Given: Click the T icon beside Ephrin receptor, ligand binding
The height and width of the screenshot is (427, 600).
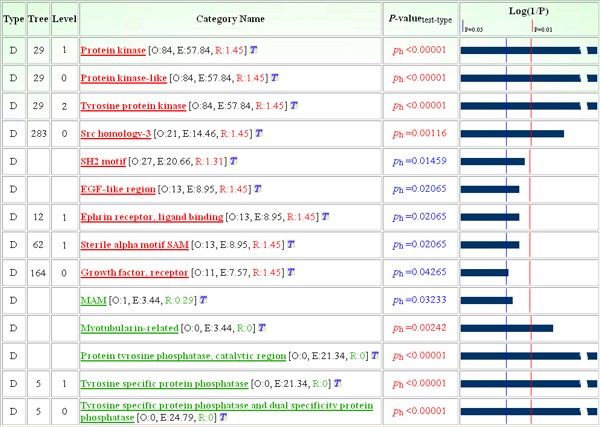Looking at the screenshot, I should click(325, 217).
